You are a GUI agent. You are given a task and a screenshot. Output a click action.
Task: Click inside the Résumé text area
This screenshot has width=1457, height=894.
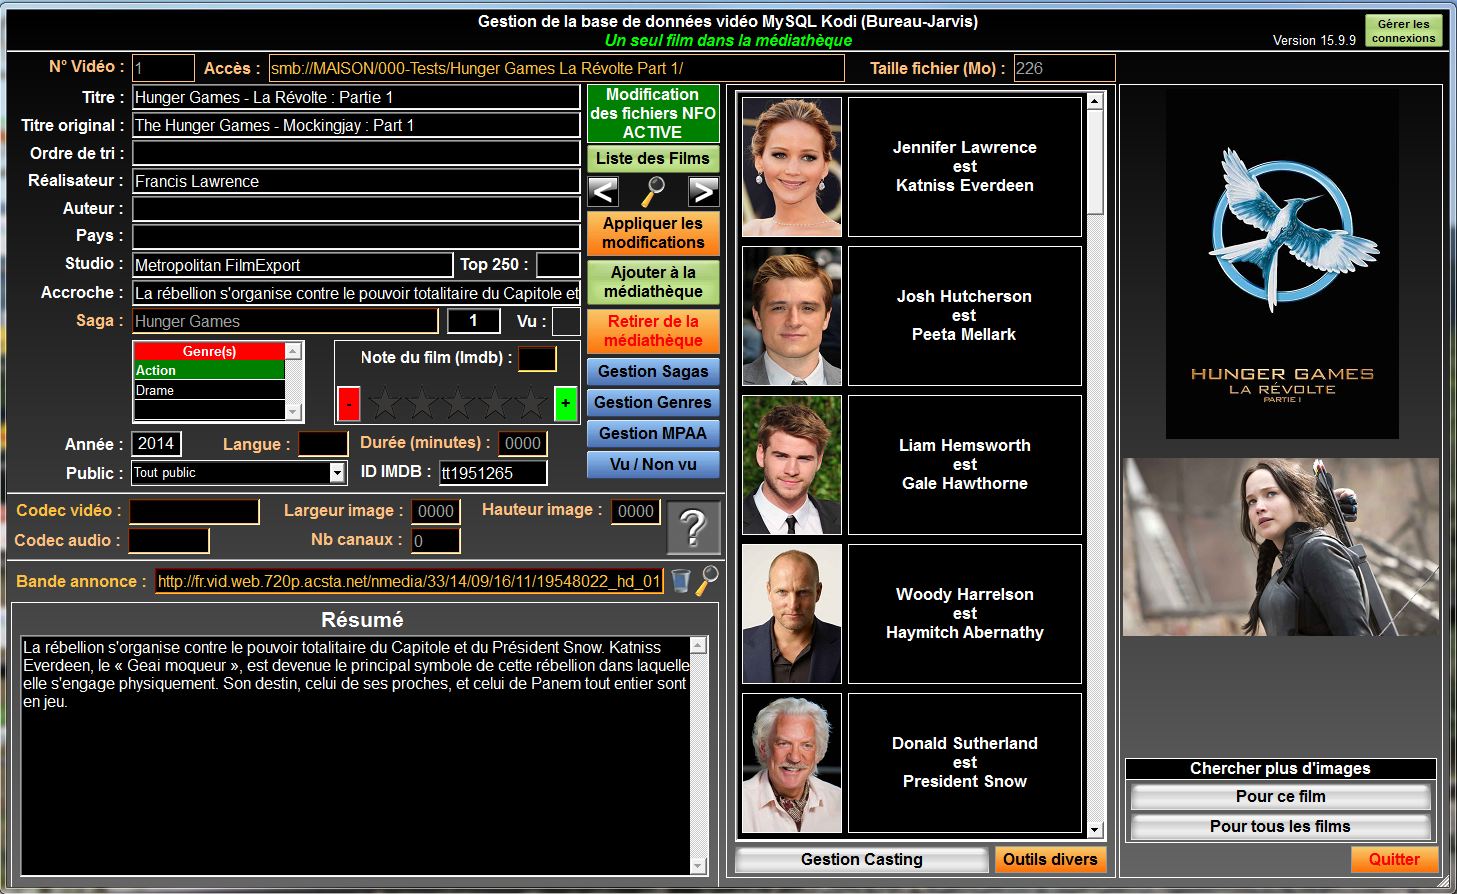coord(355,755)
